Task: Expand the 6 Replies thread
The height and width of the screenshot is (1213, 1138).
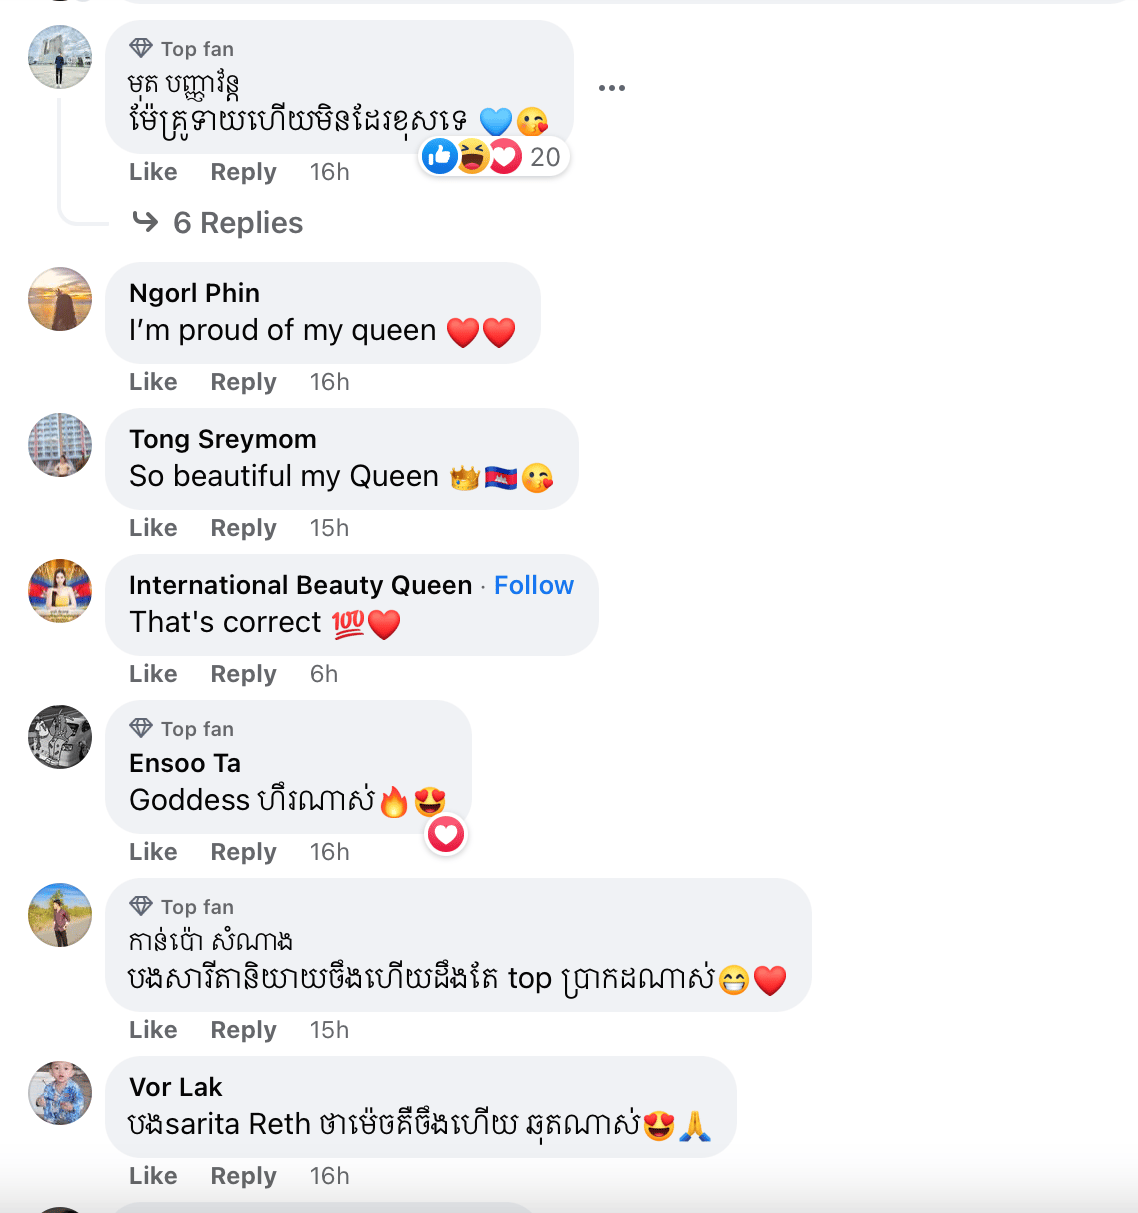Action: tap(238, 222)
